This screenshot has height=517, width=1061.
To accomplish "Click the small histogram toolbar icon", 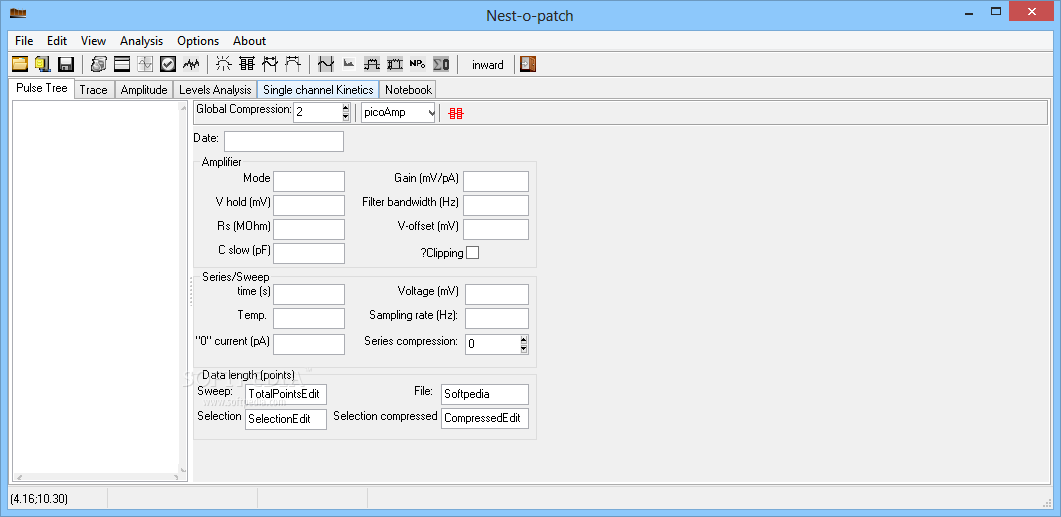I will pos(349,64).
